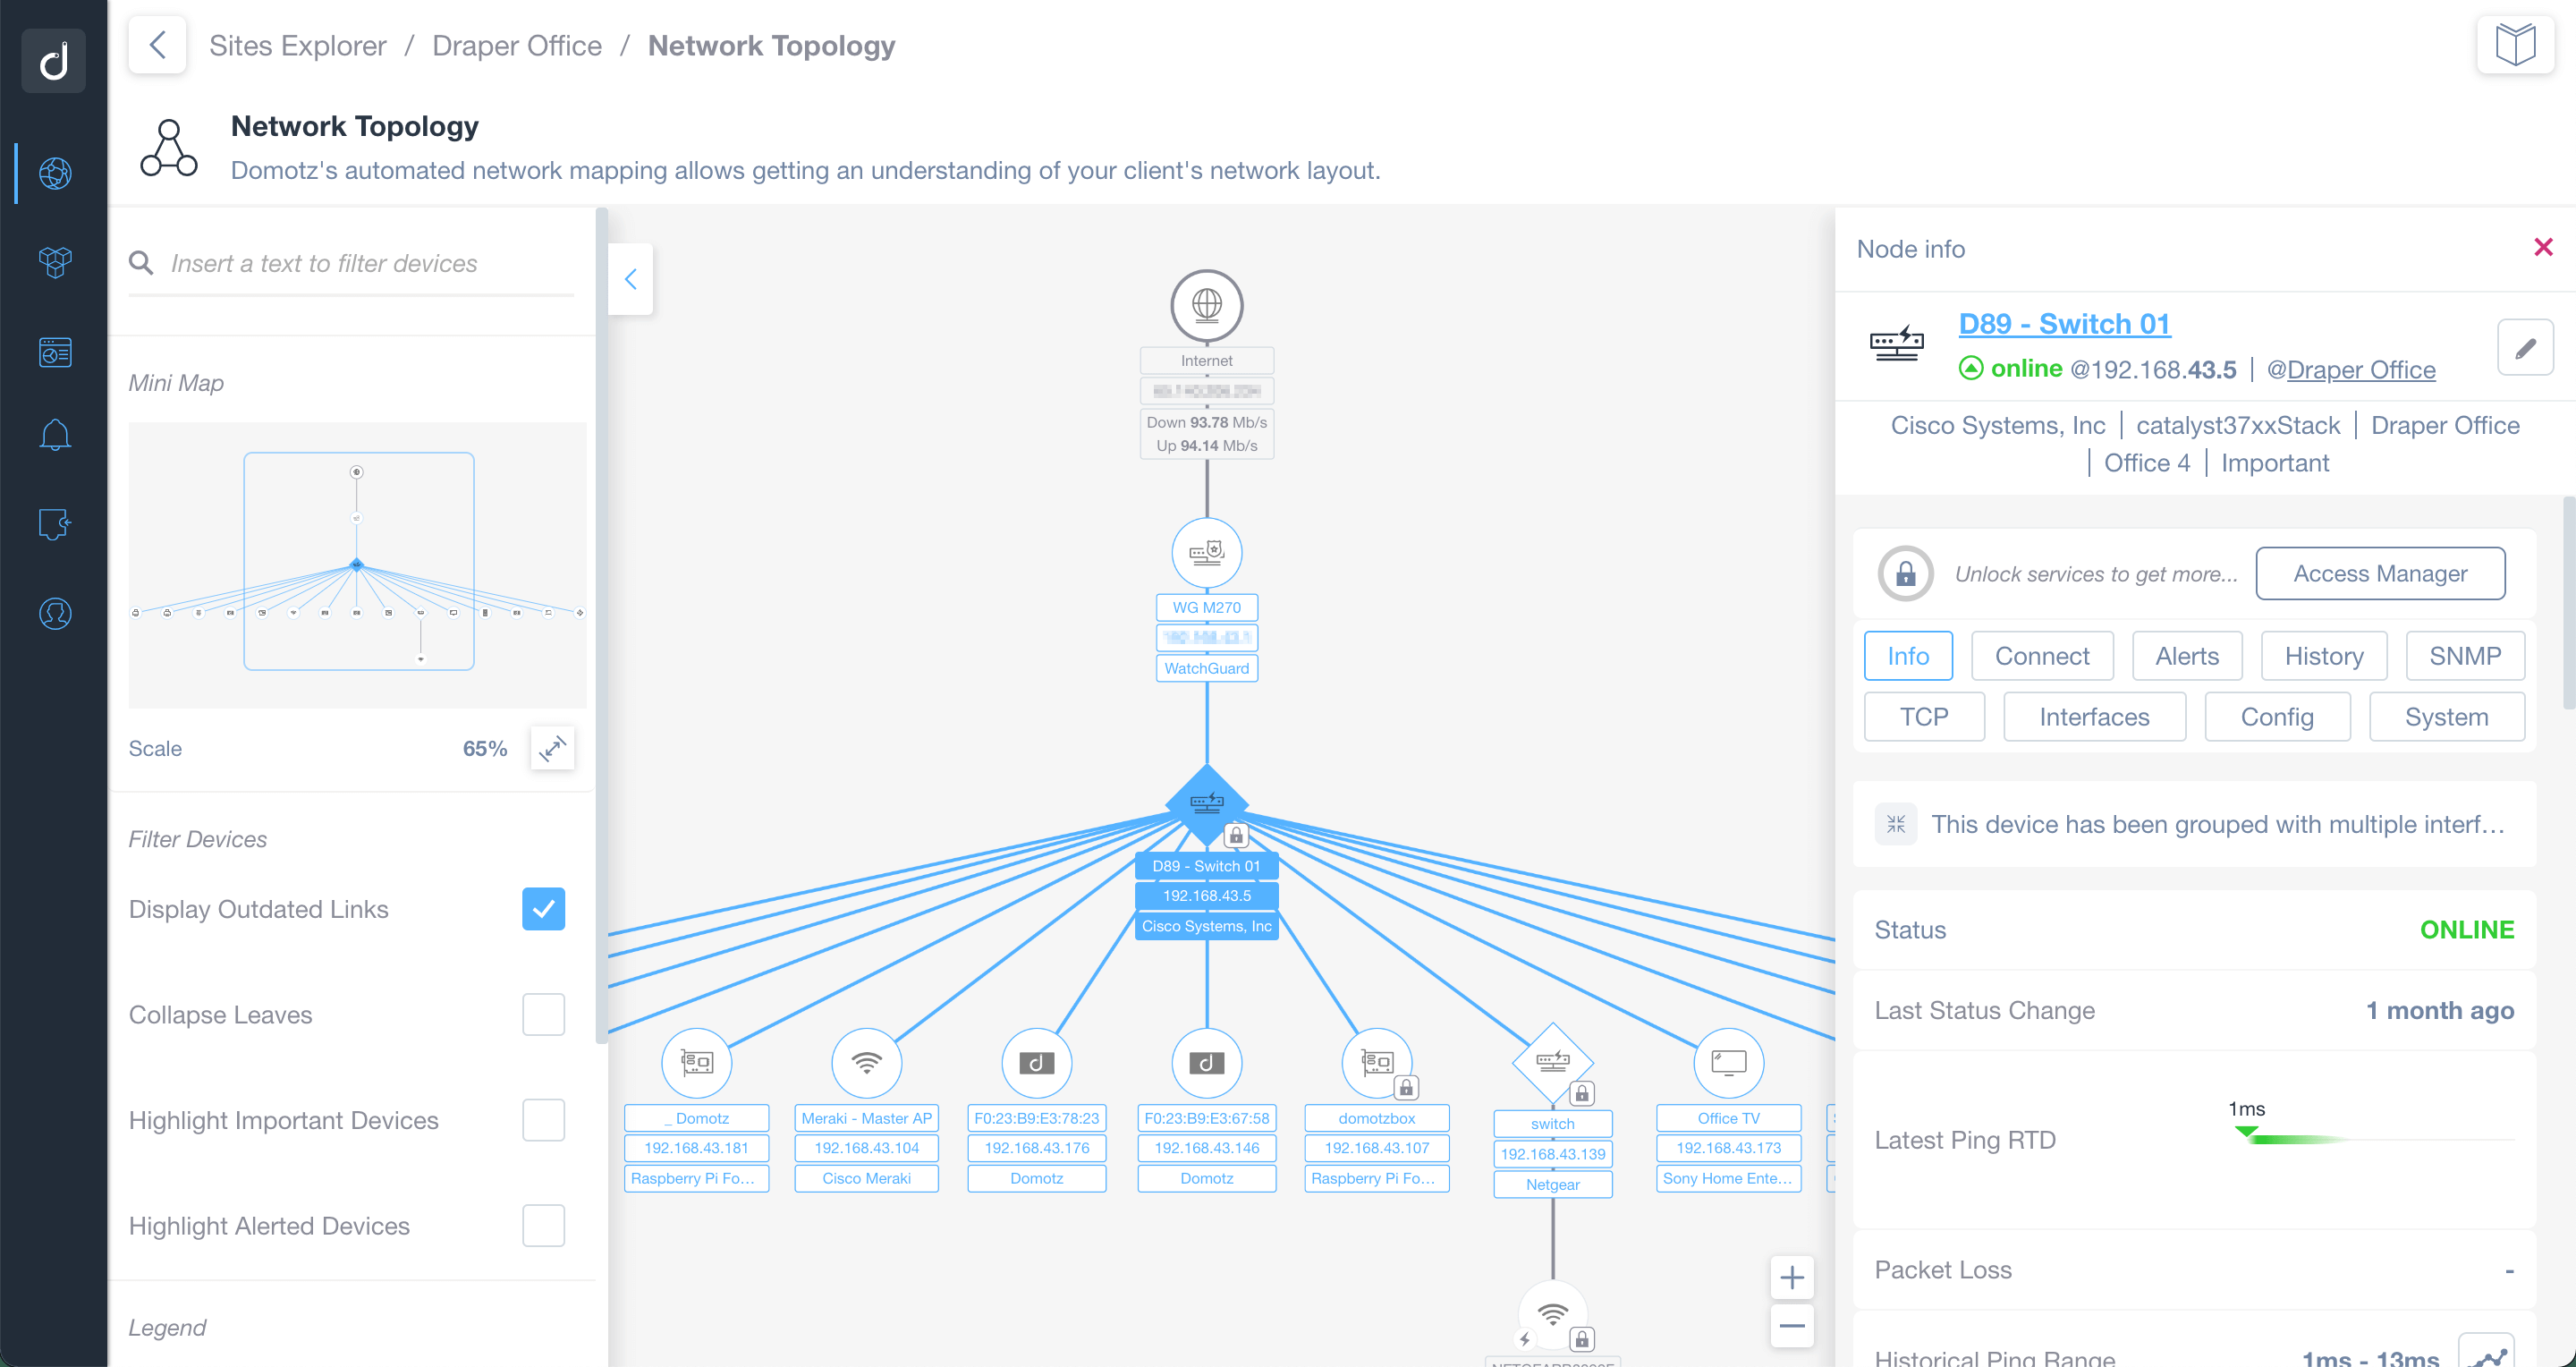Select the SNMP tab in Node info
Viewport: 2576px width, 1367px height.
point(2463,655)
